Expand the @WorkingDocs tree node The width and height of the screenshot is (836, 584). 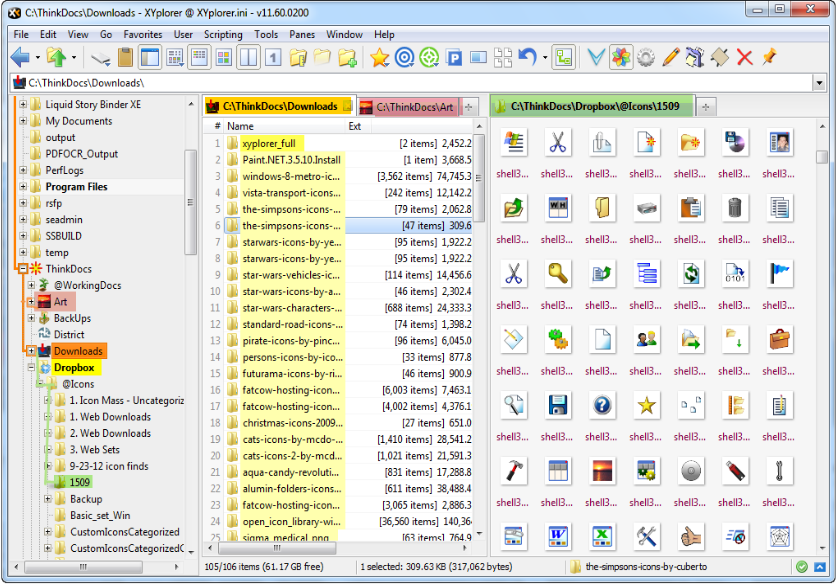tap(31, 285)
